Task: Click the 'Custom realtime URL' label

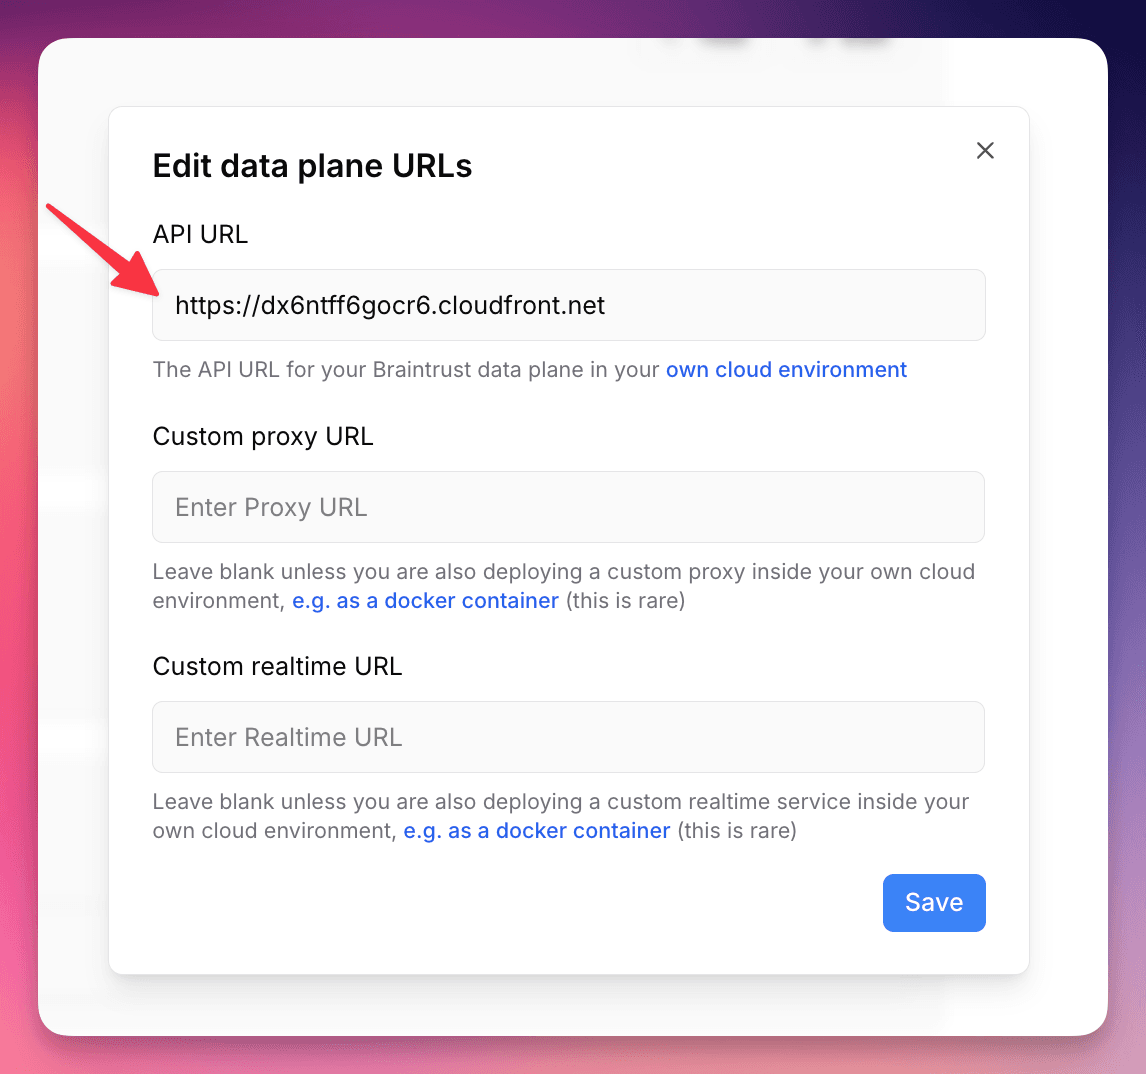Action: tap(277, 666)
